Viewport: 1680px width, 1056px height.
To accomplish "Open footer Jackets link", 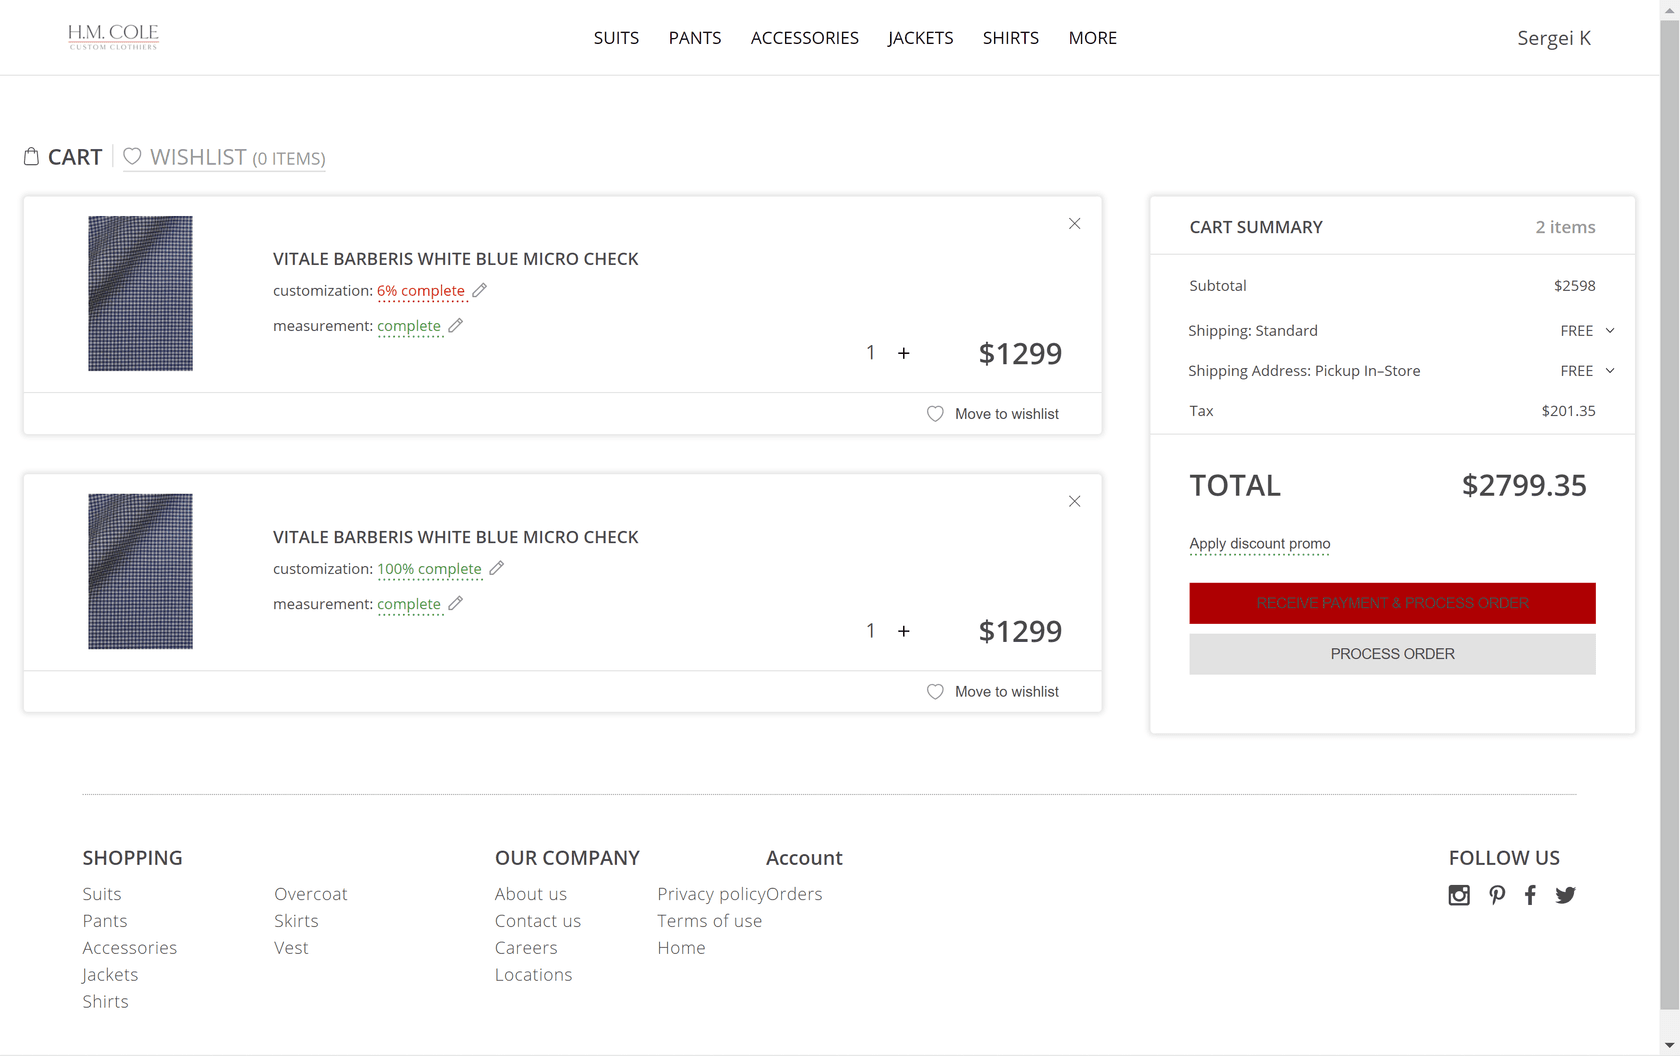I will pyautogui.click(x=110, y=975).
